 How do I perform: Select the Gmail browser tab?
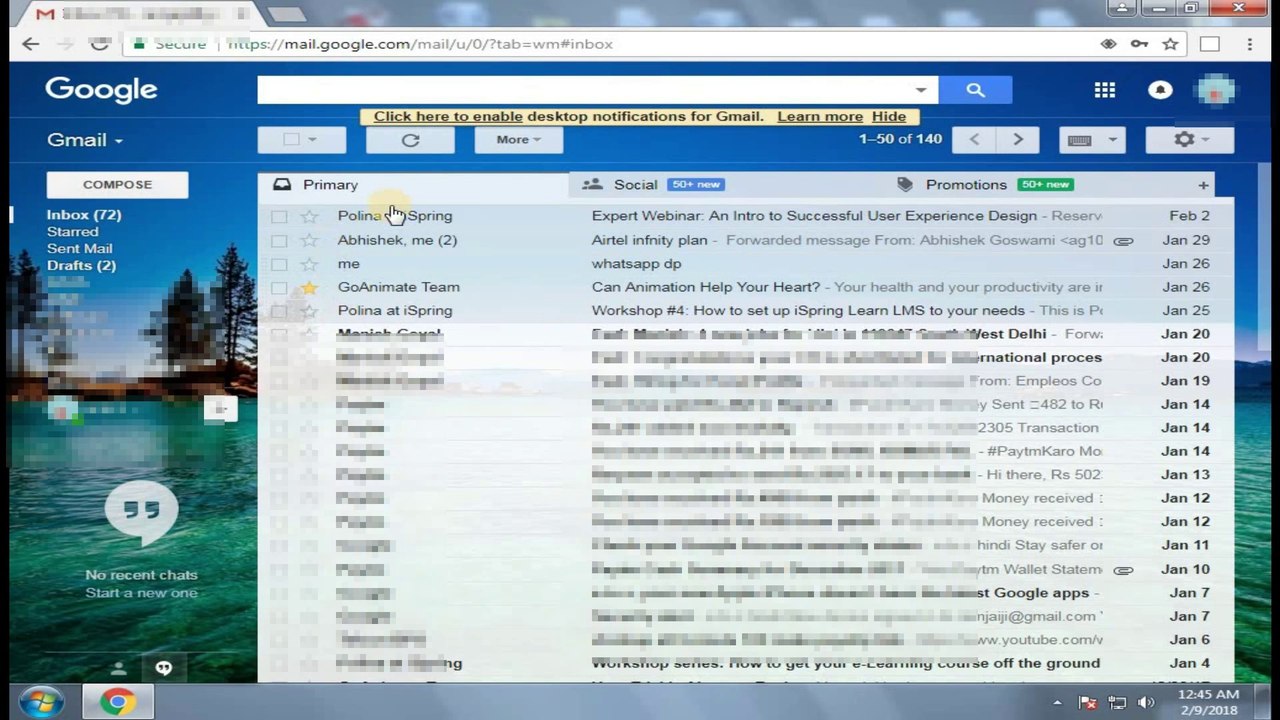(140, 14)
